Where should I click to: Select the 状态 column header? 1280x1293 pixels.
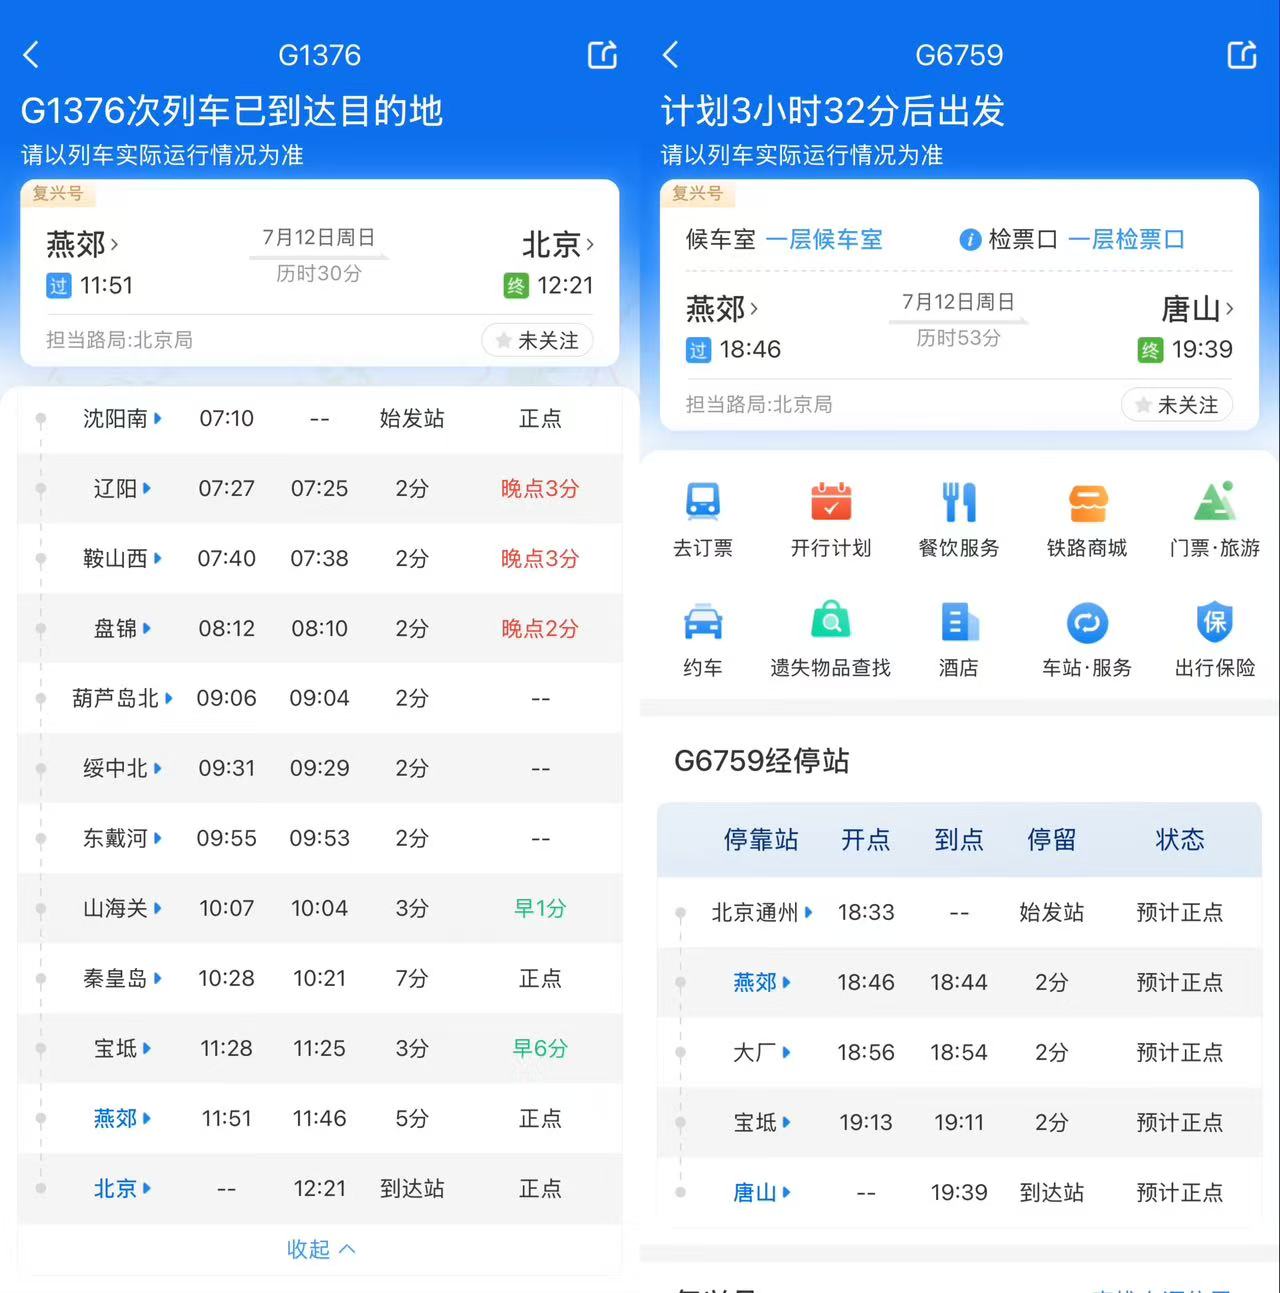coord(1180,839)
